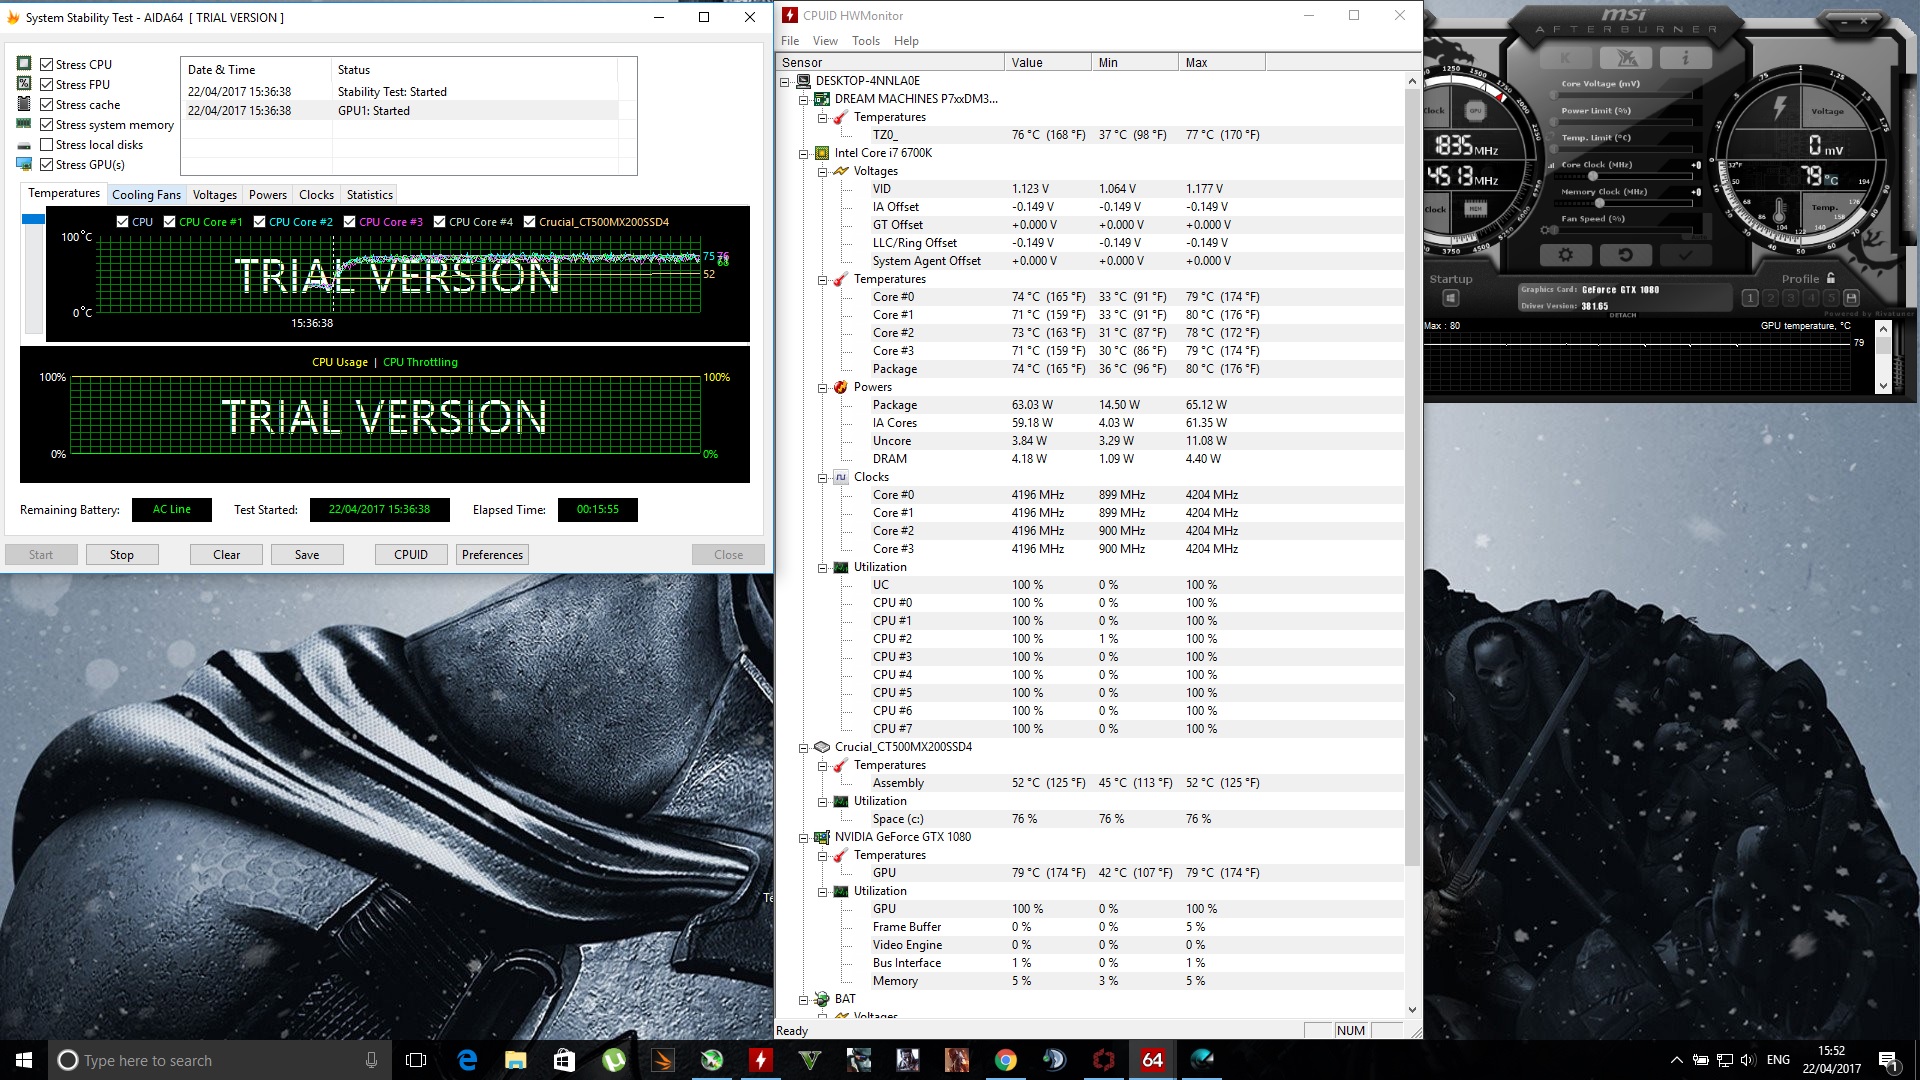The height and width of the screenshot is (1080, 1920).
Task: Uncheck Stress cache checkbox
Action: [x=46, y=105]
